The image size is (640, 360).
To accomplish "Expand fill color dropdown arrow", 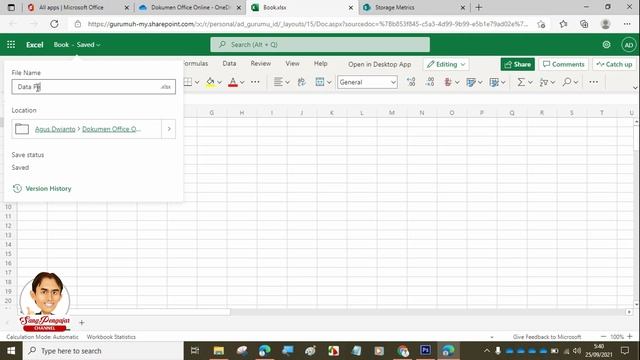I will pyautogui.click(x=220, y=82).
